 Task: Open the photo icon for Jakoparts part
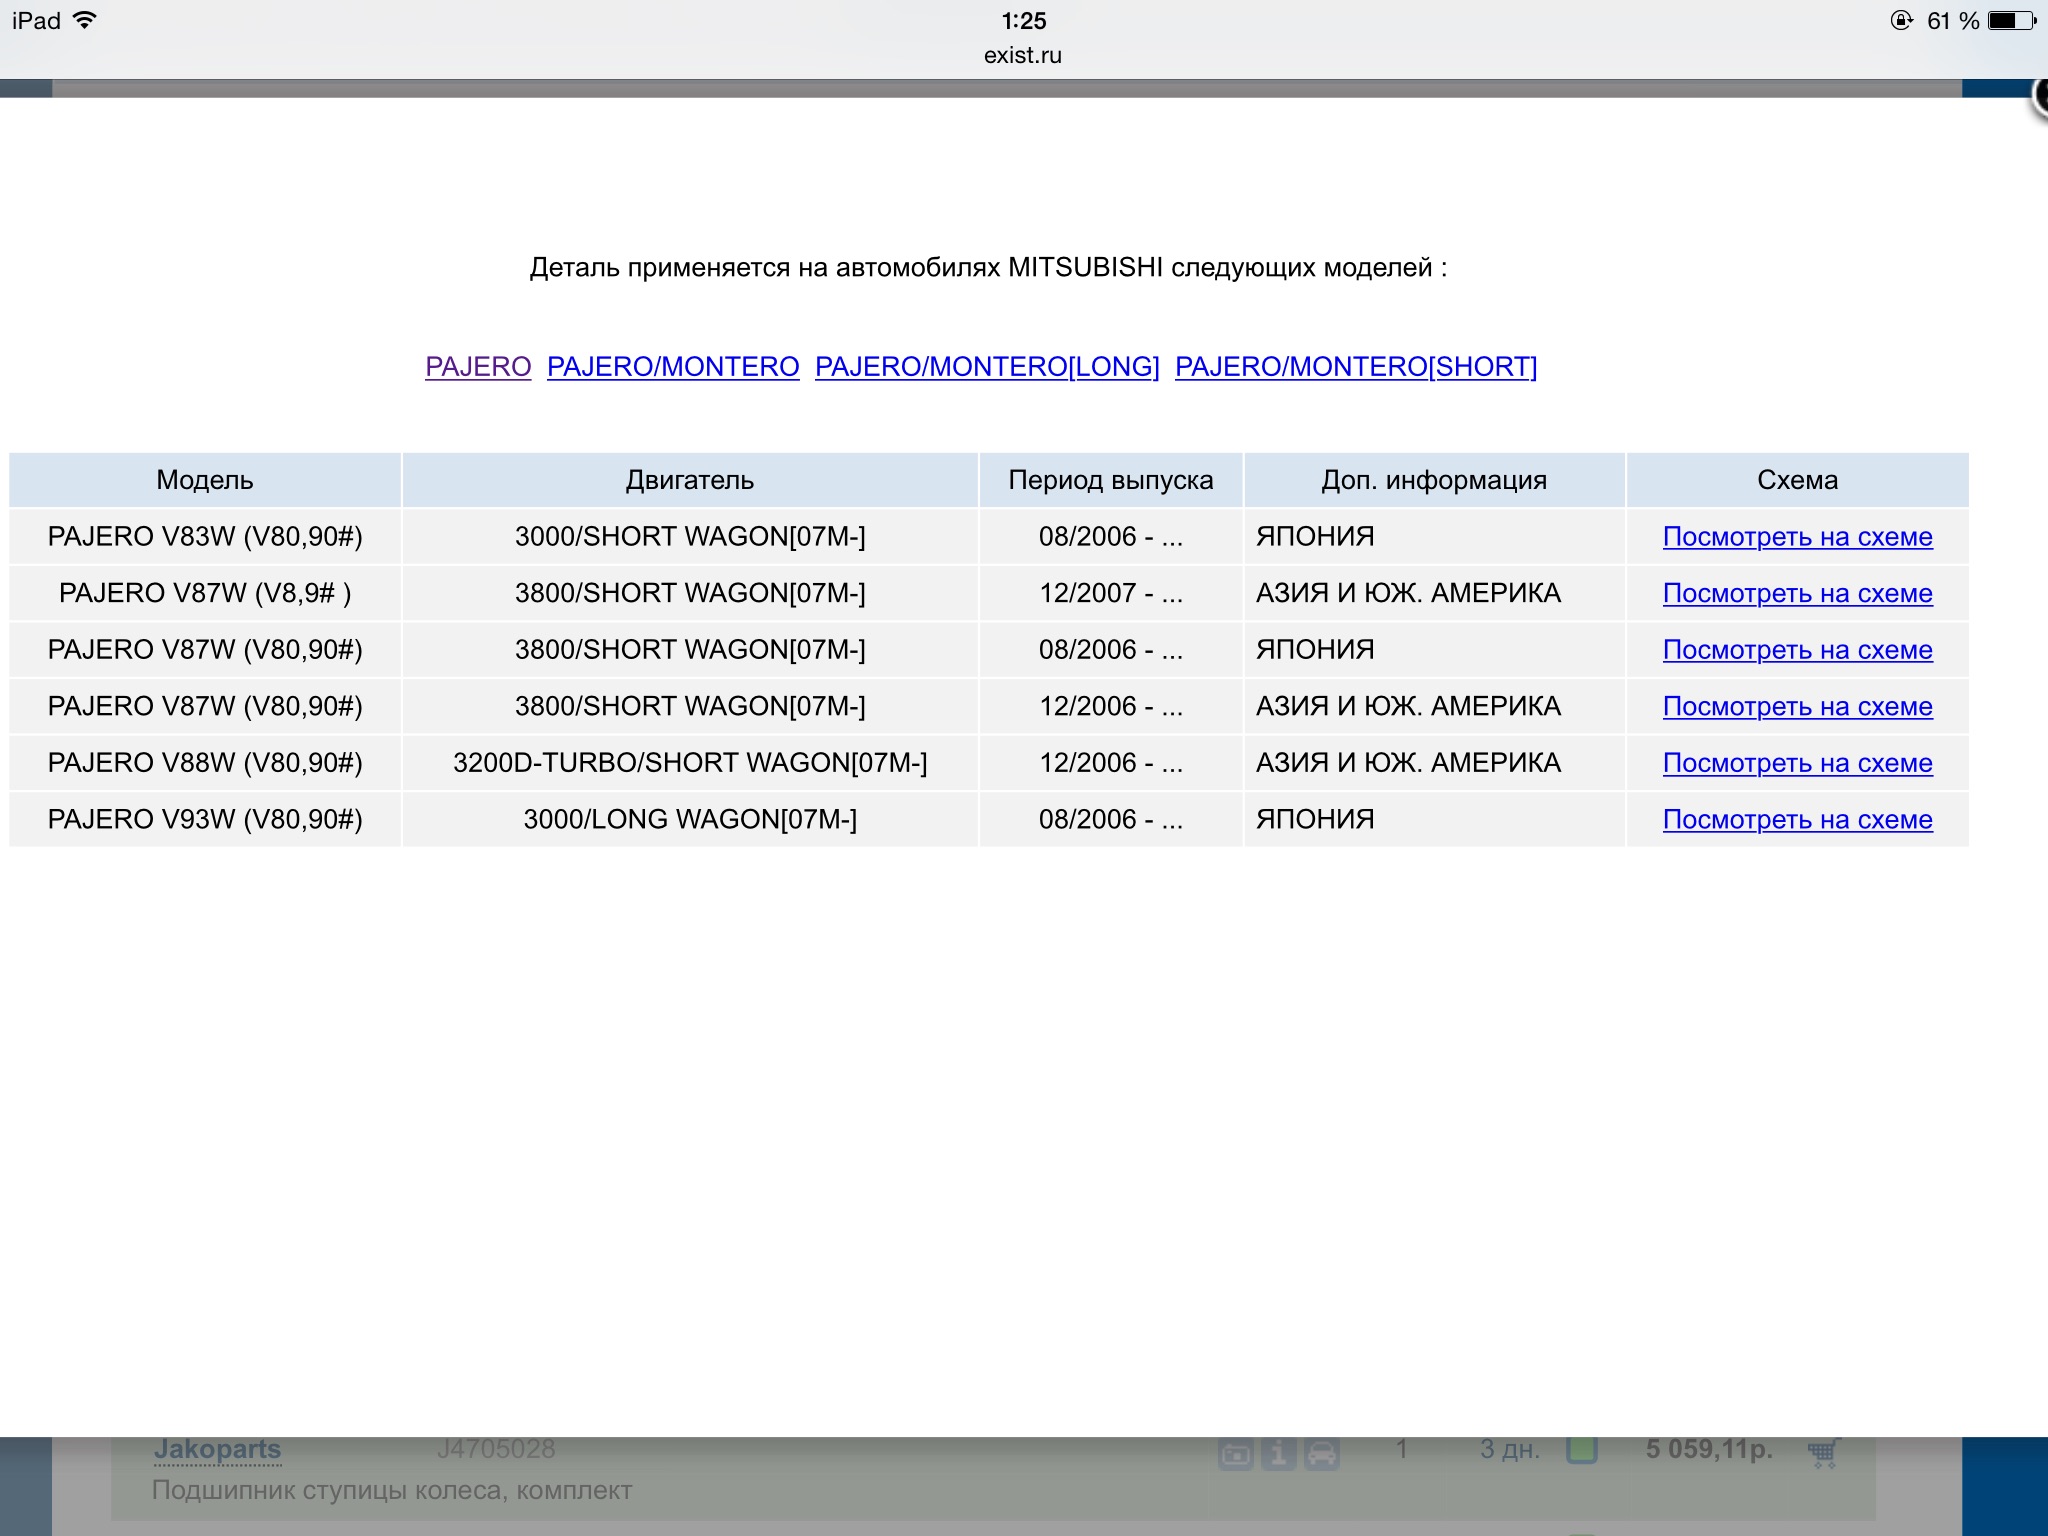click(1236, 1453)
